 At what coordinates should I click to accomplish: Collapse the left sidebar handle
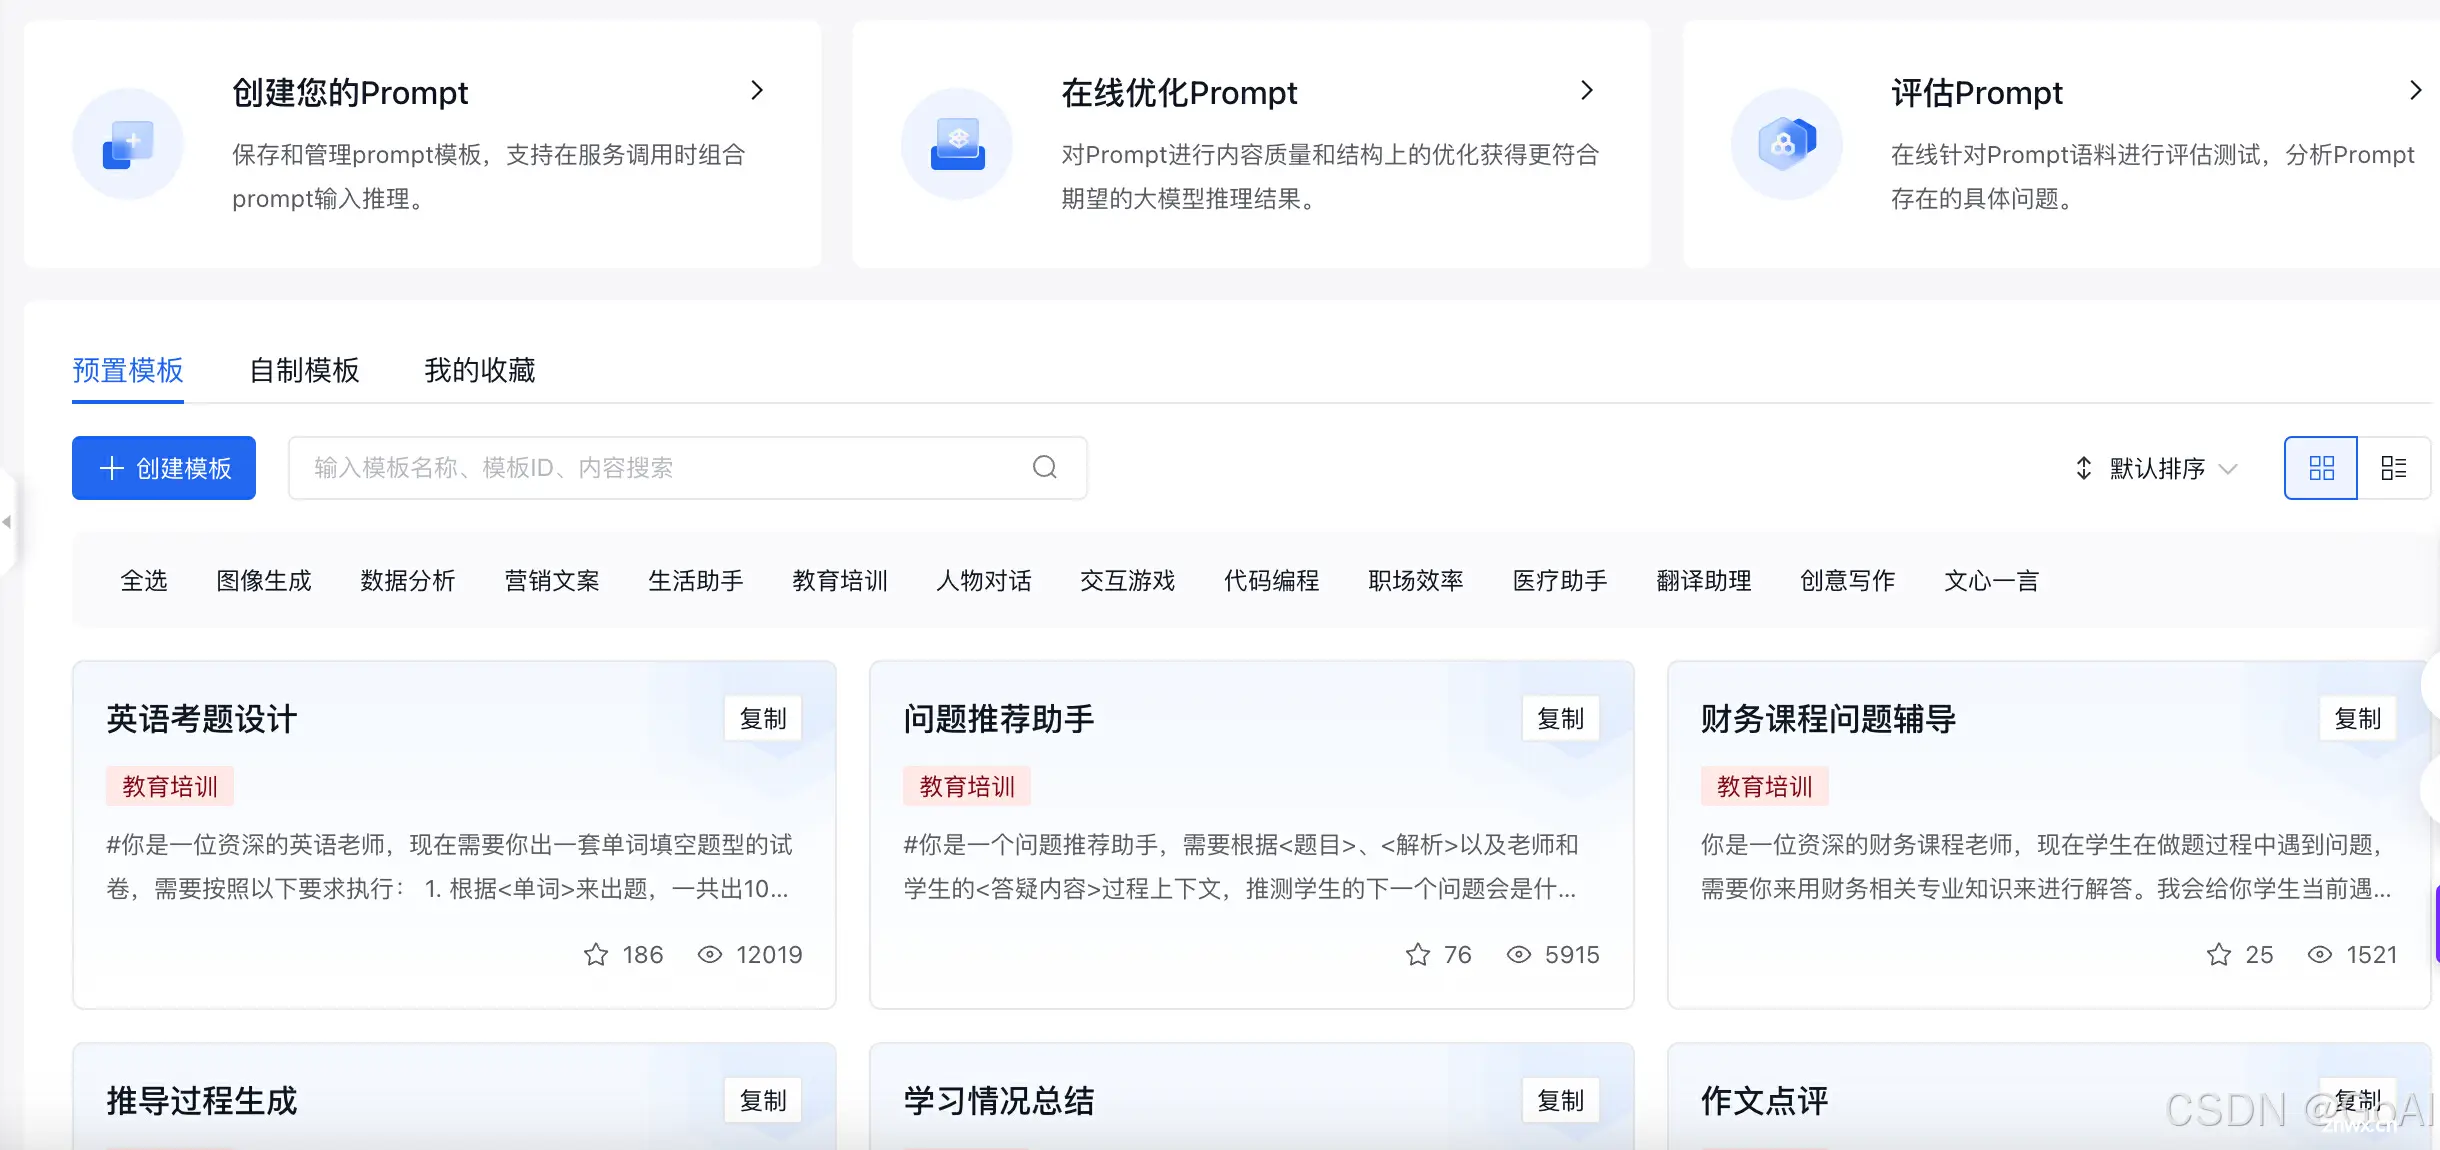click(x=7, y=522)
